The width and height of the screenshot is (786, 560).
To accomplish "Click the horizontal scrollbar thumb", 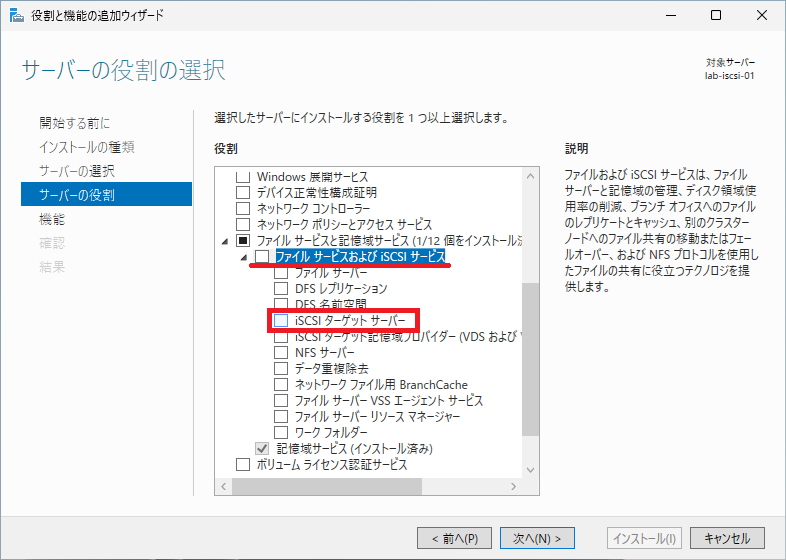I will [327, 486].
